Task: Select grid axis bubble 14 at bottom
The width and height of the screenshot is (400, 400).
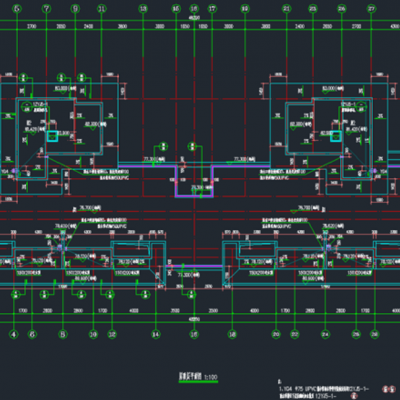Action: (156, 334)
